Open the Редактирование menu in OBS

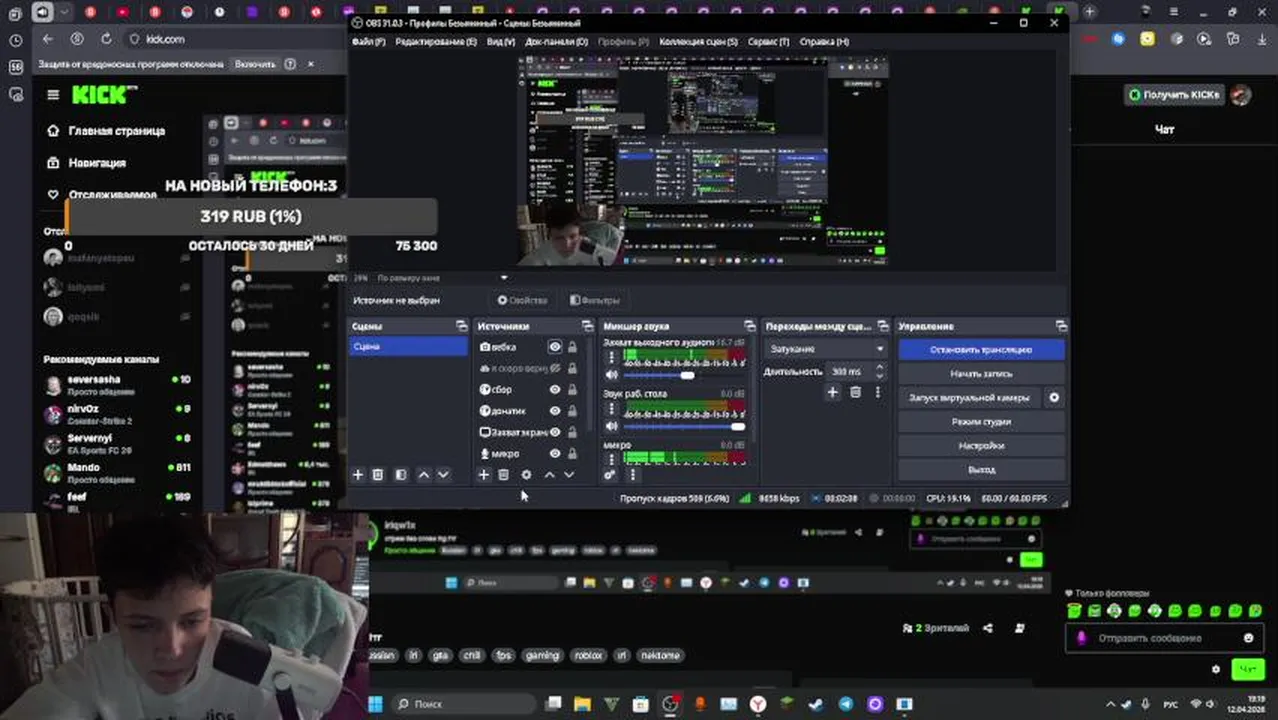click(x=436, y=42)
